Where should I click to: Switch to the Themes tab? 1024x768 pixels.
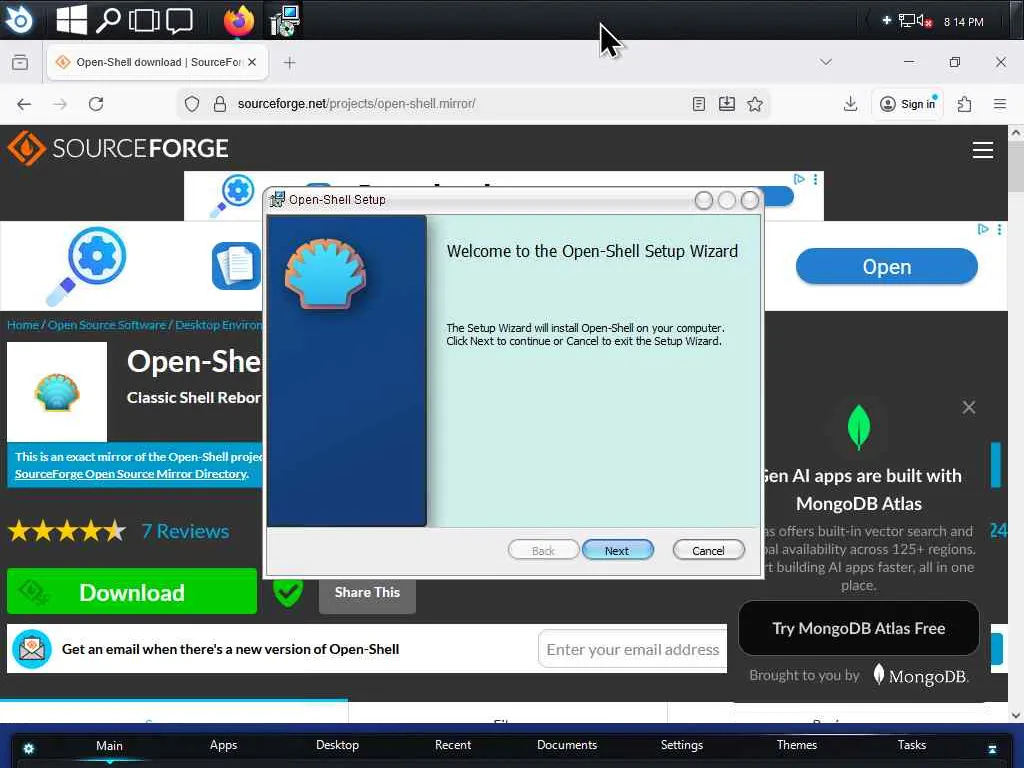[797, 744]
